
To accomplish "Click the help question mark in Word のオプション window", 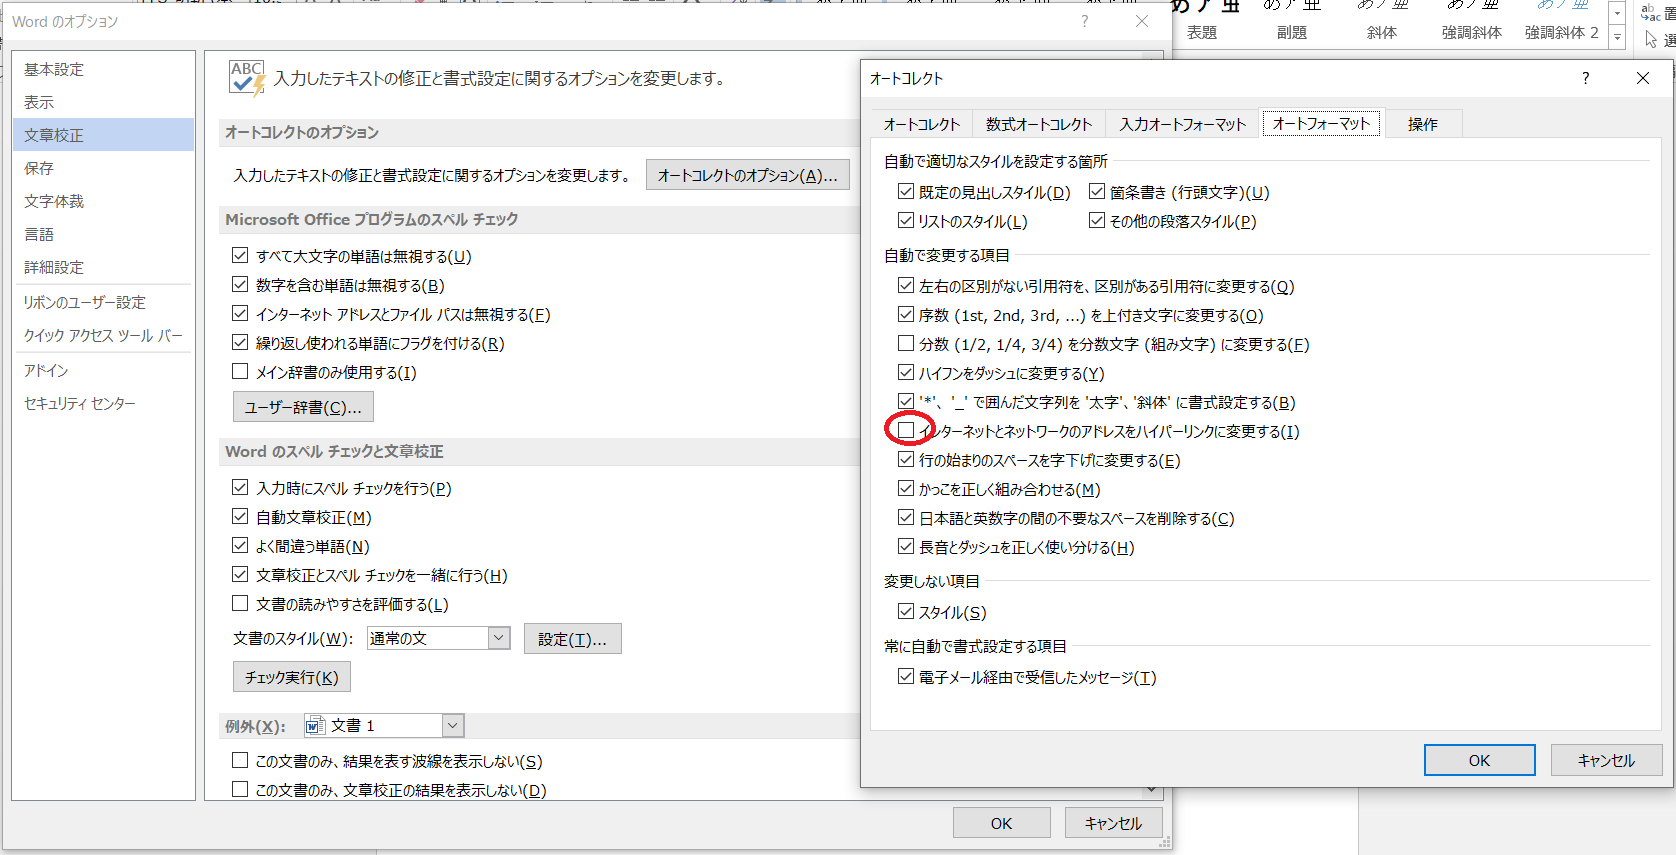I will pos(1084,21).
